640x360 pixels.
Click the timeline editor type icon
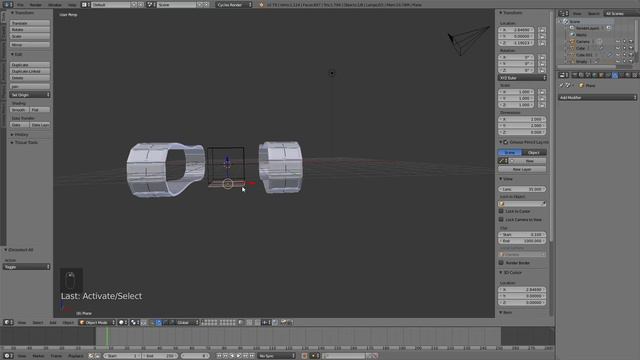(8, 356)
